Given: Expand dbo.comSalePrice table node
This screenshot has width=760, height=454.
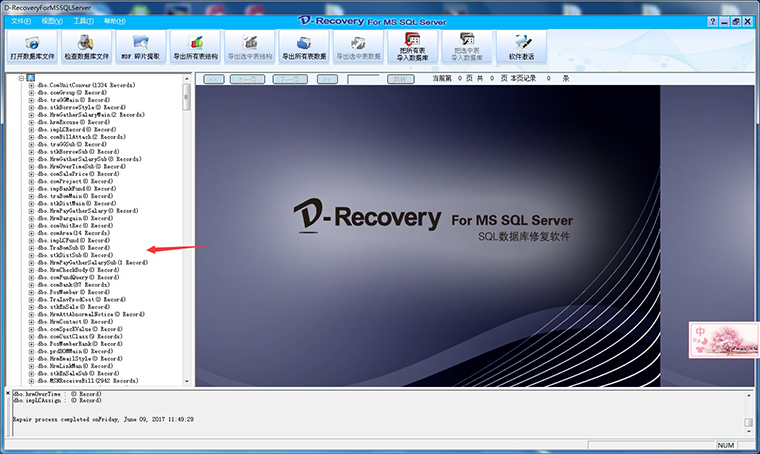Looking at the screenshot, I should 31,174.
